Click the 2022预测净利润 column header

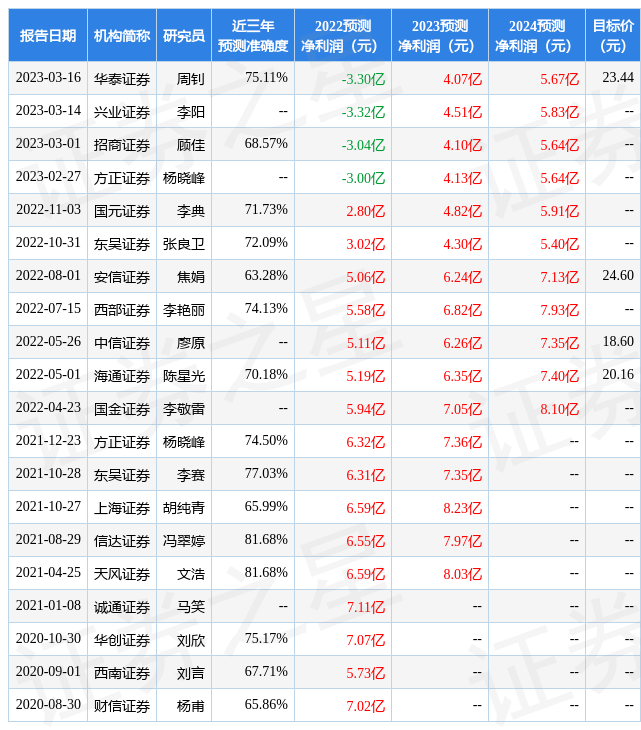343,36
